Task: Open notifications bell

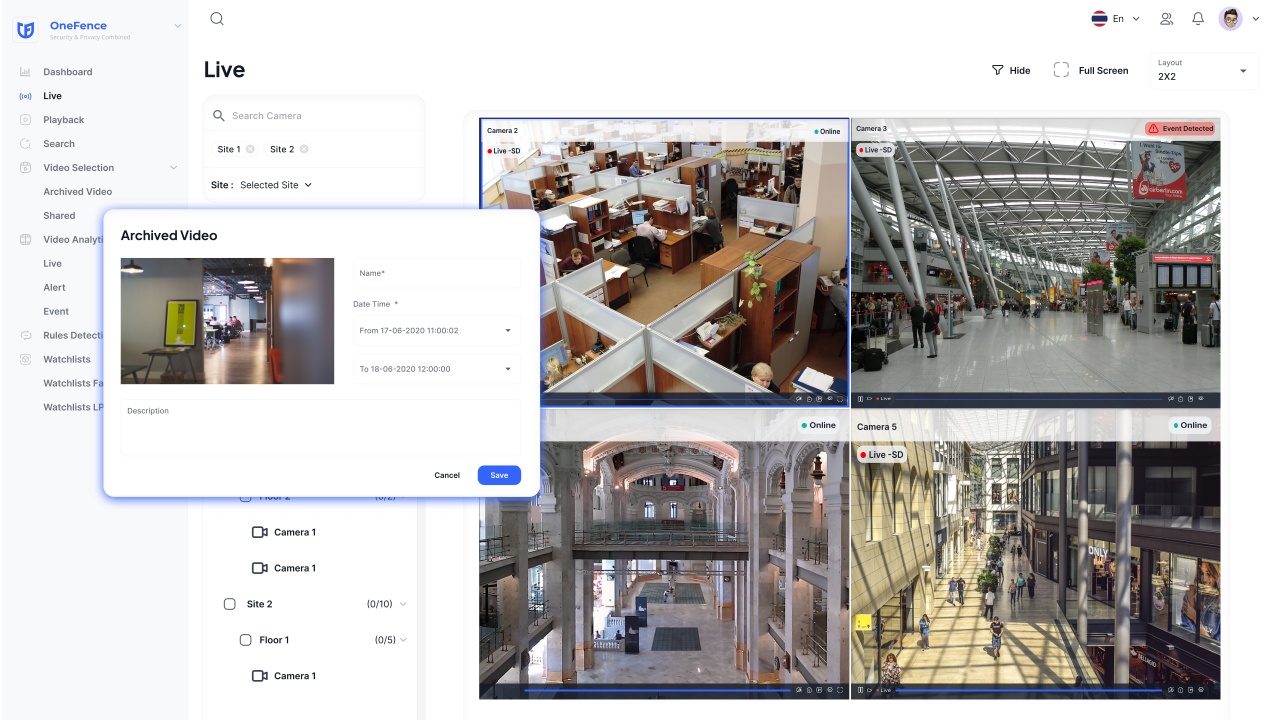Action: (x=1198, y=19)
